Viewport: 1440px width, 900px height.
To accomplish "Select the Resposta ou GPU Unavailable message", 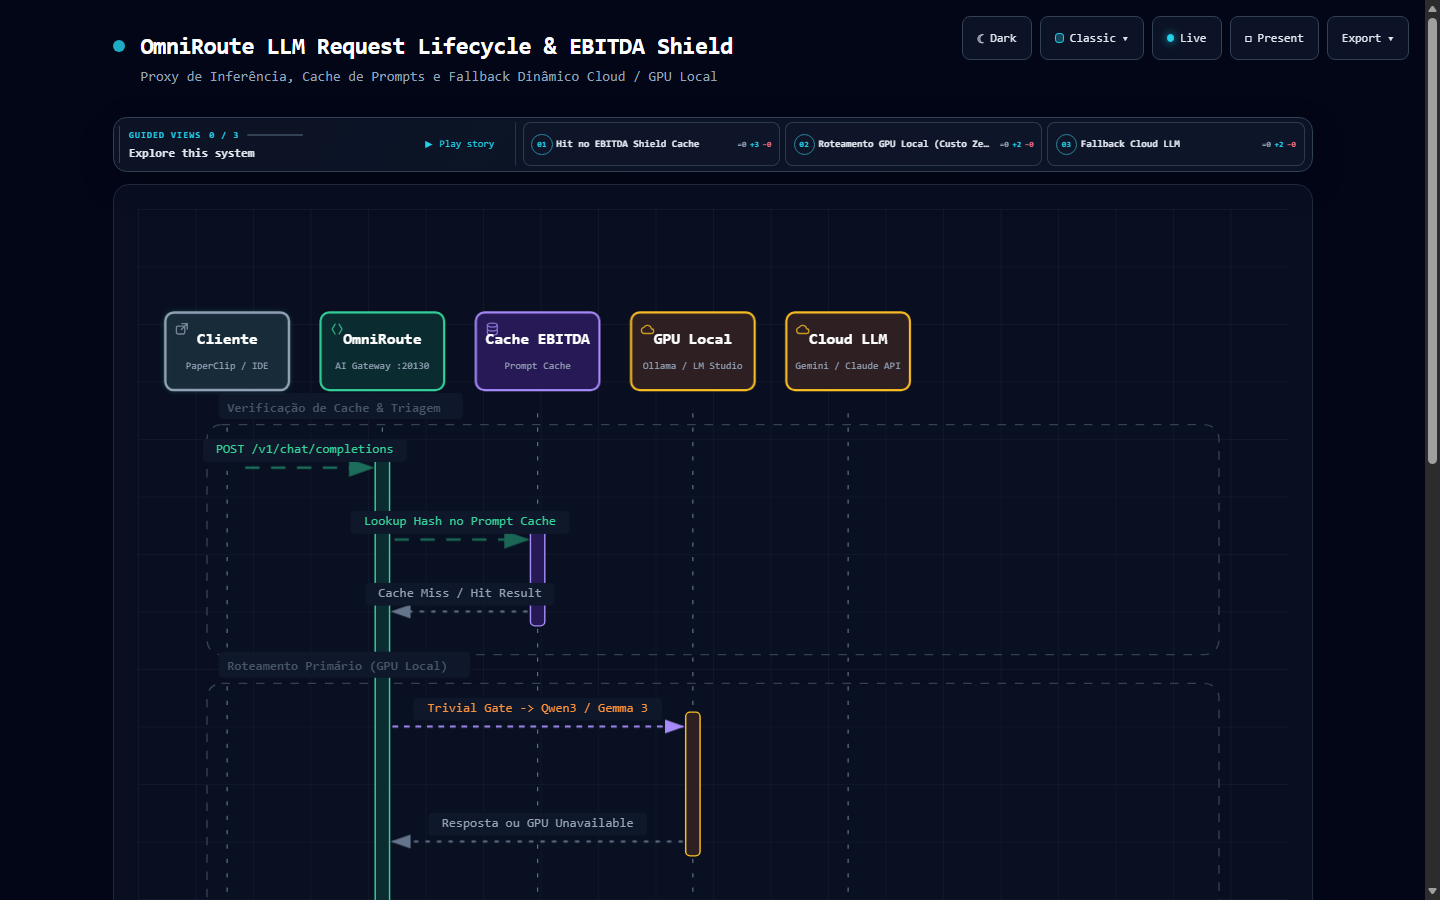I will pos(538,823).
